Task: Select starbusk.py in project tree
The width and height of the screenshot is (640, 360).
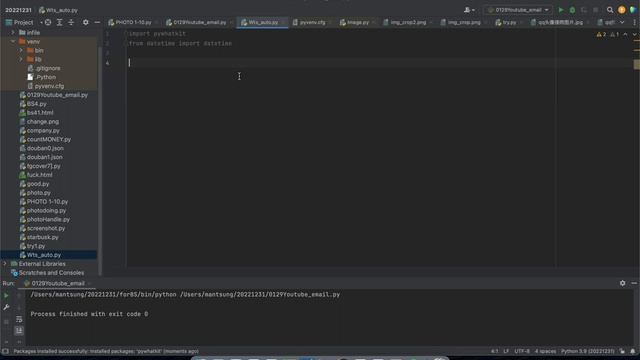Action: (39, 237)
